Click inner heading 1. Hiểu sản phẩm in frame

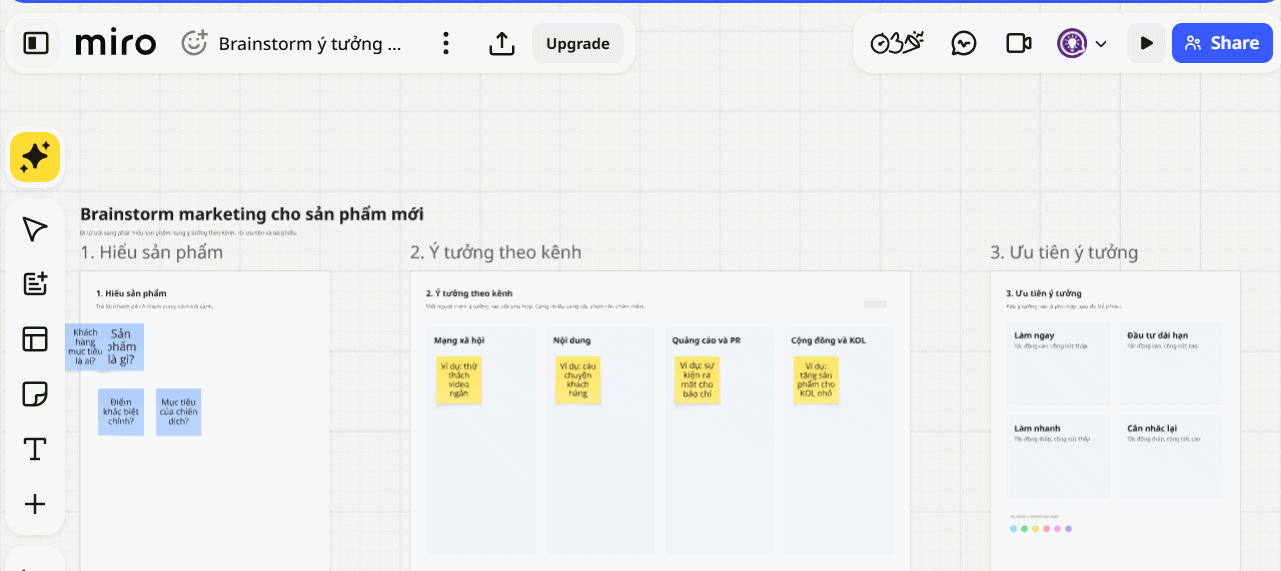tap(131, 294)
